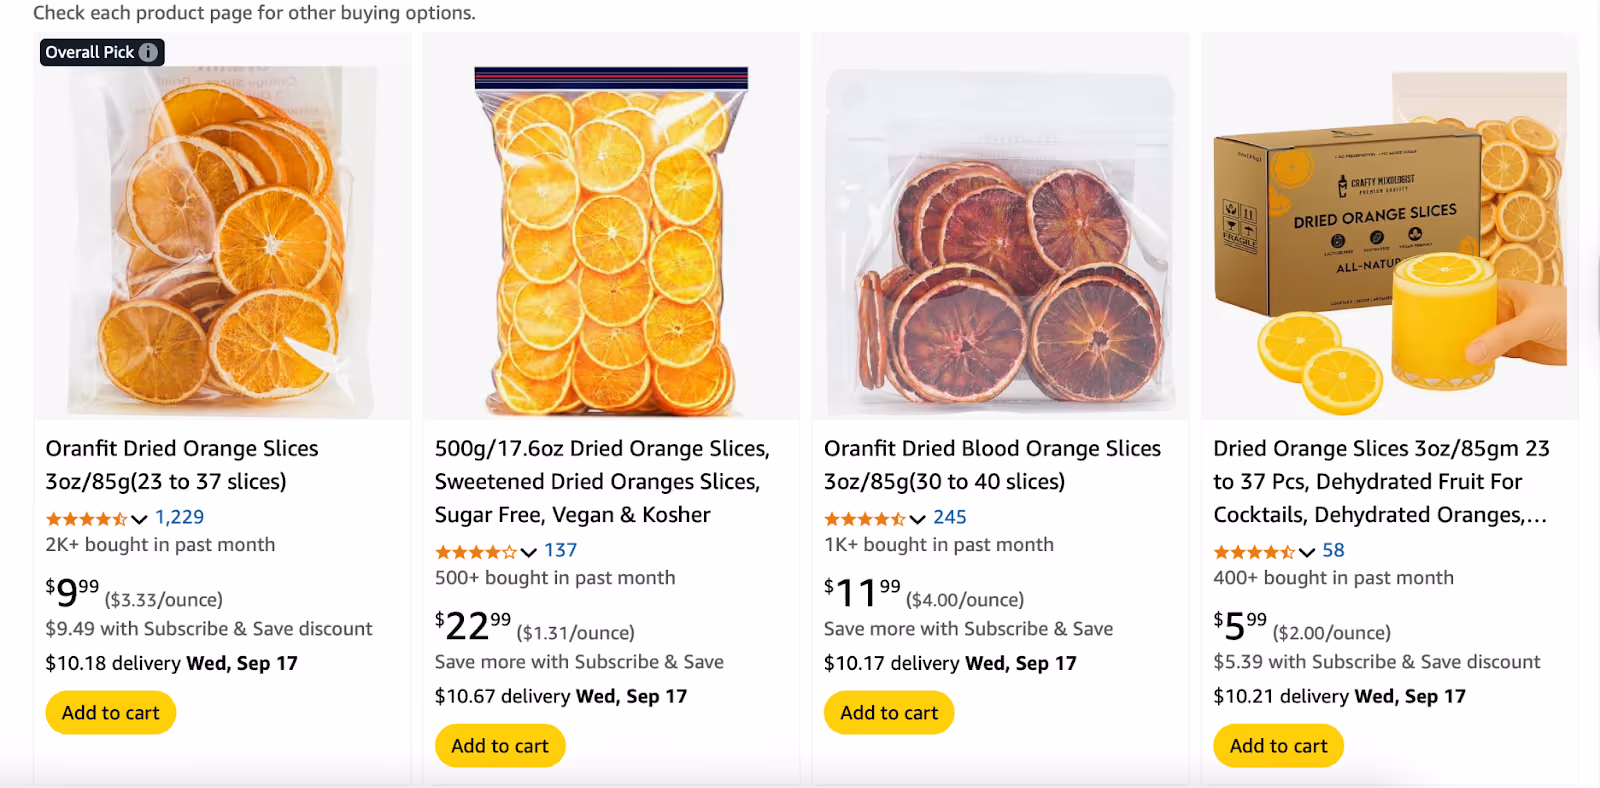Open the 1,229 reviews link
This screenshot has height=788, width=1600.
pos(180,517)
